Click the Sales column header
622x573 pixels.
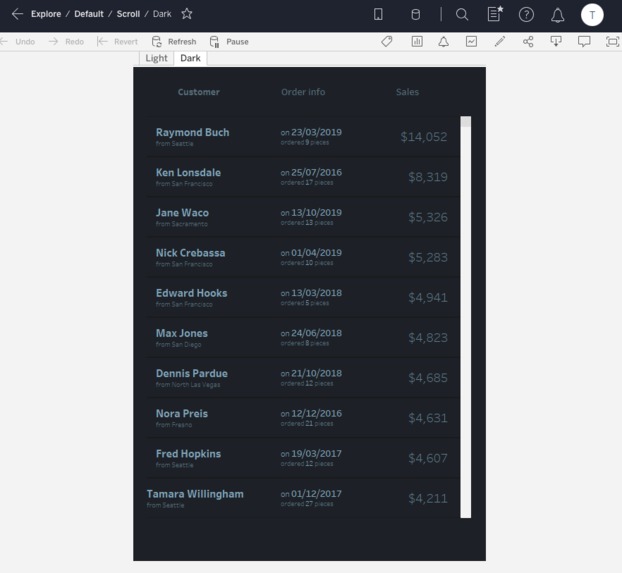coord(407,92)
